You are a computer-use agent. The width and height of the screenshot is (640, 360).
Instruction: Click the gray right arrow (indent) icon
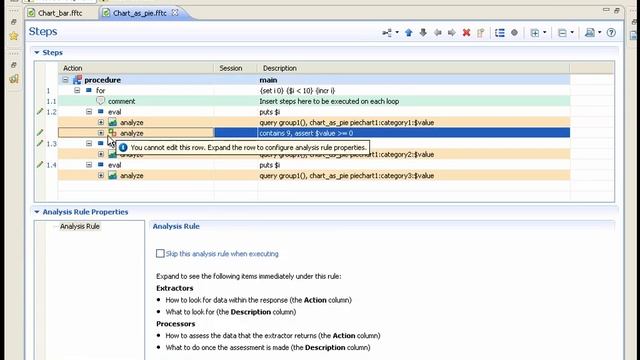pos(451,33)
